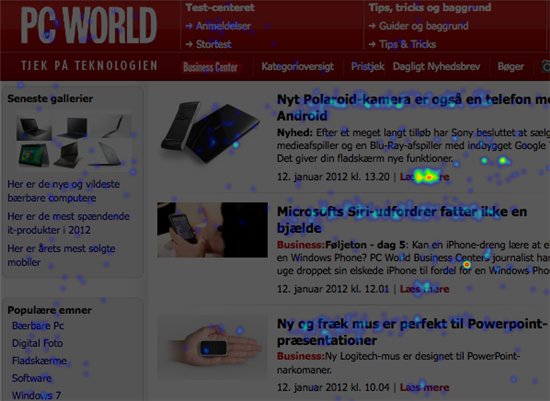Screen dimensions: 550x401
Task: Open Bøger in the navigation bar
Action: (511, 66)
